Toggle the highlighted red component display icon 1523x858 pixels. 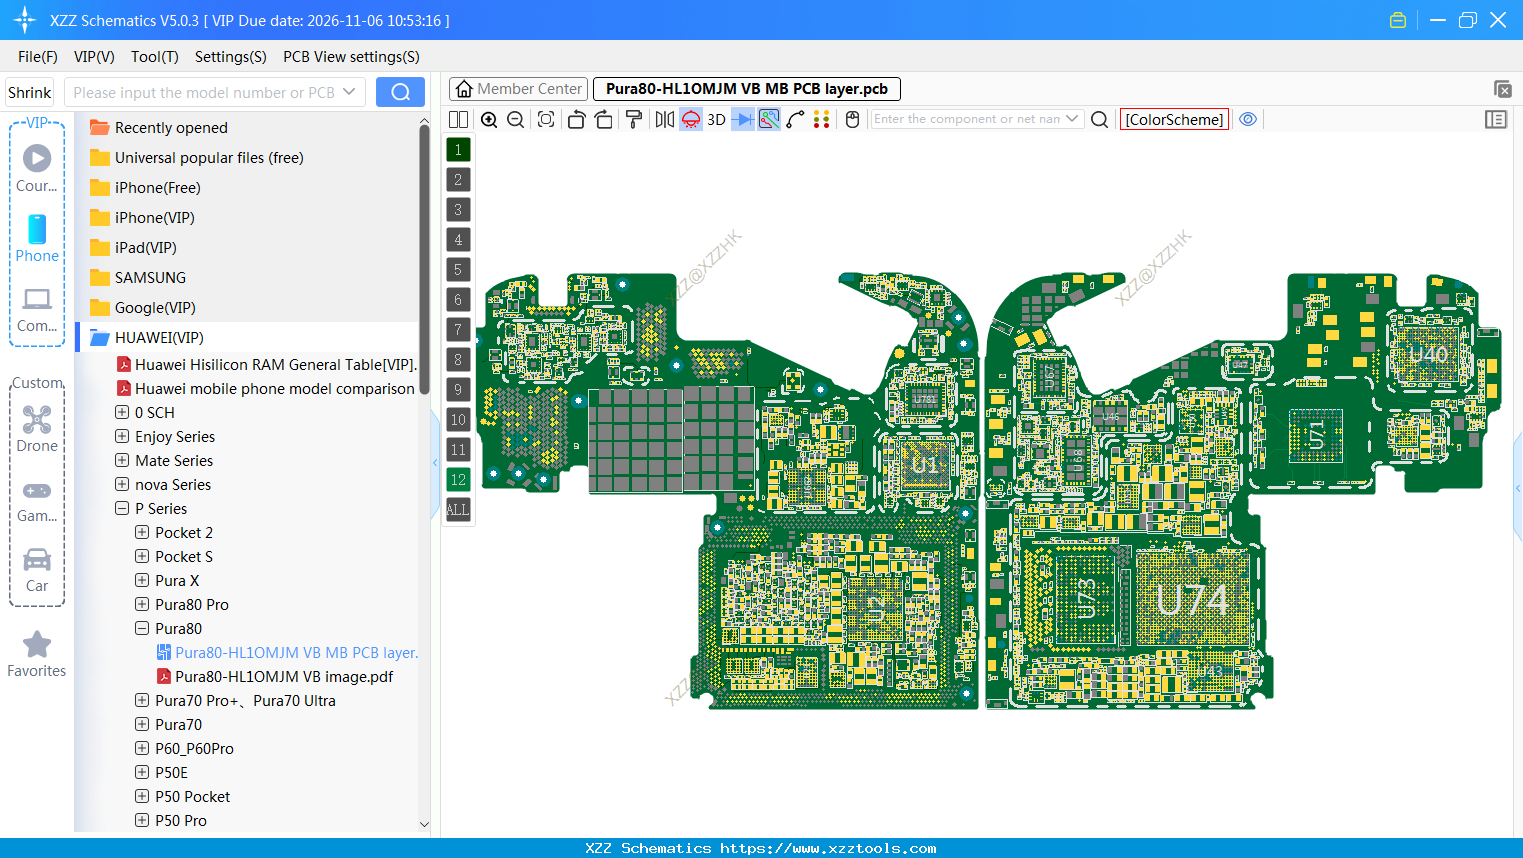690,119
